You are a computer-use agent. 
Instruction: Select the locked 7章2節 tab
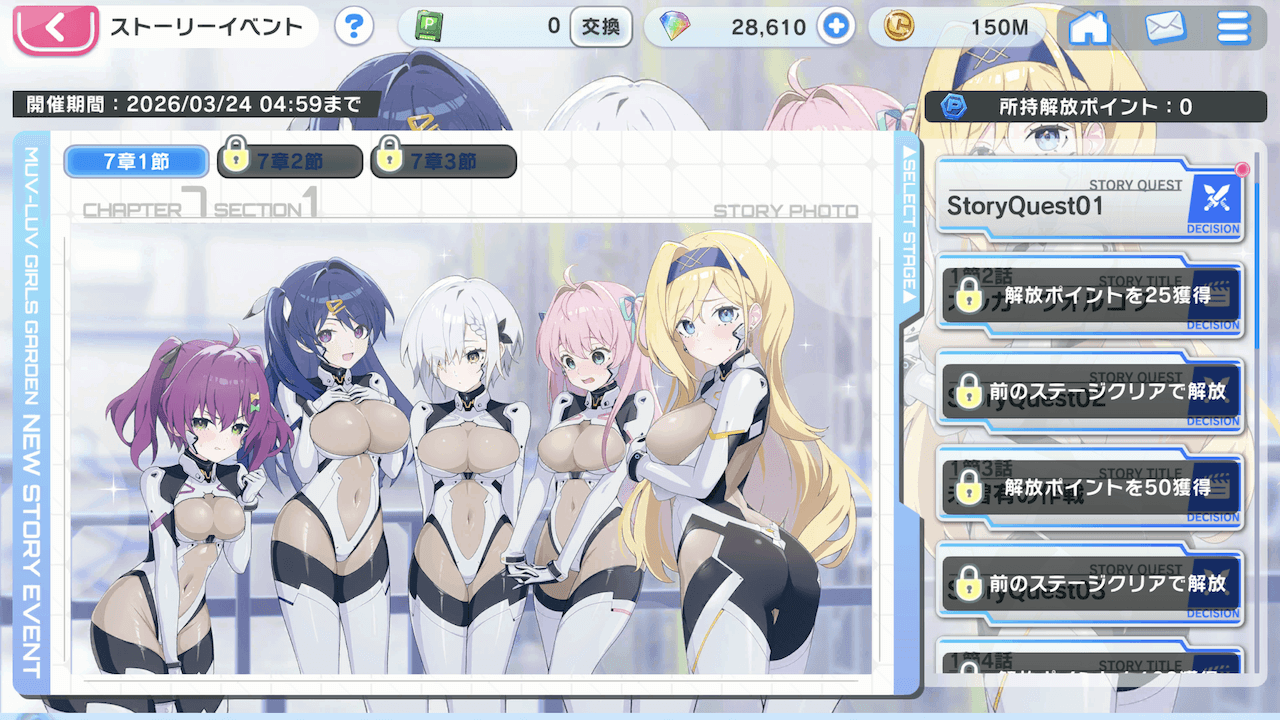click(x=290, y=161)
